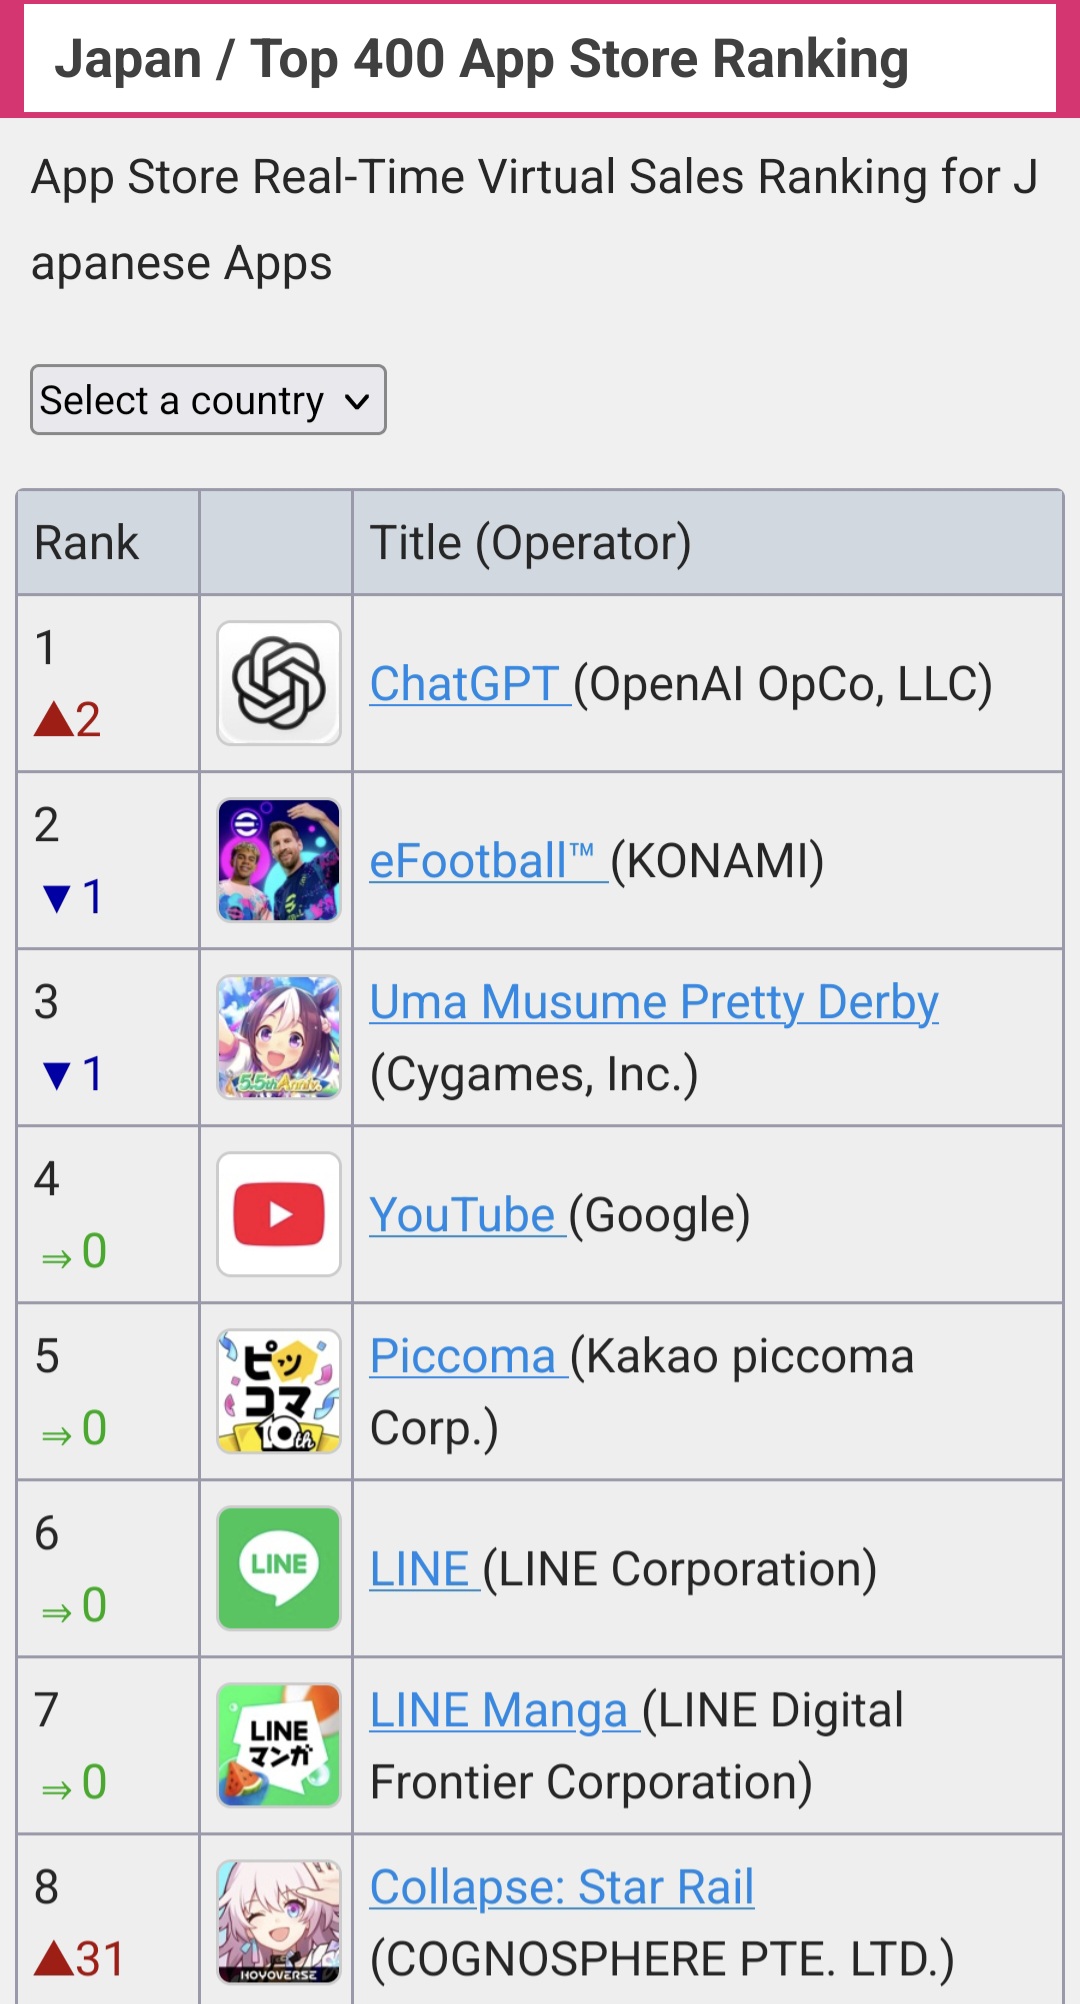The height and width of the screenshot is (2004, 1080).
Task: Tap the green LINE app icon
Action: [x=279, y=1568]
